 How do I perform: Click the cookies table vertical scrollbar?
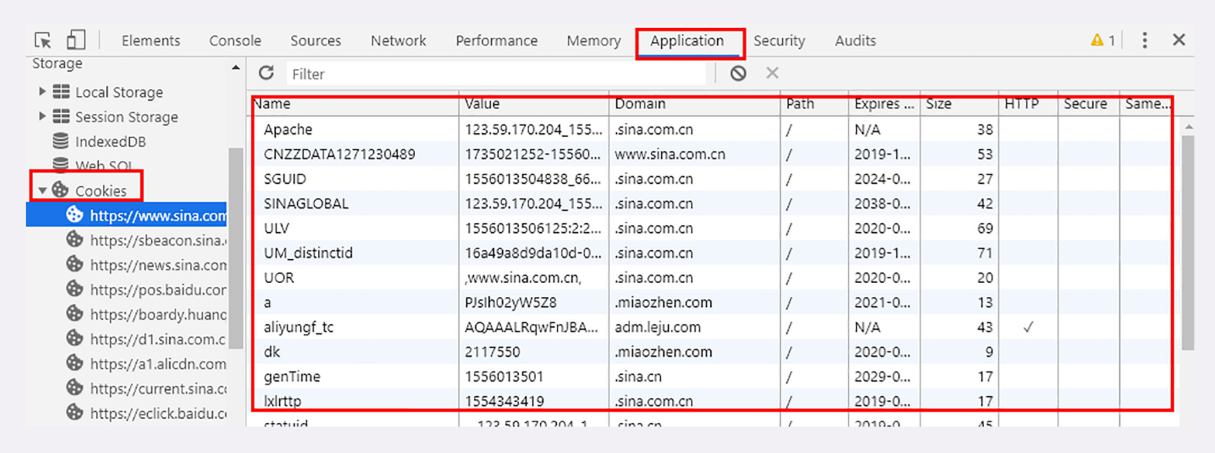[x=1187, y=242]
